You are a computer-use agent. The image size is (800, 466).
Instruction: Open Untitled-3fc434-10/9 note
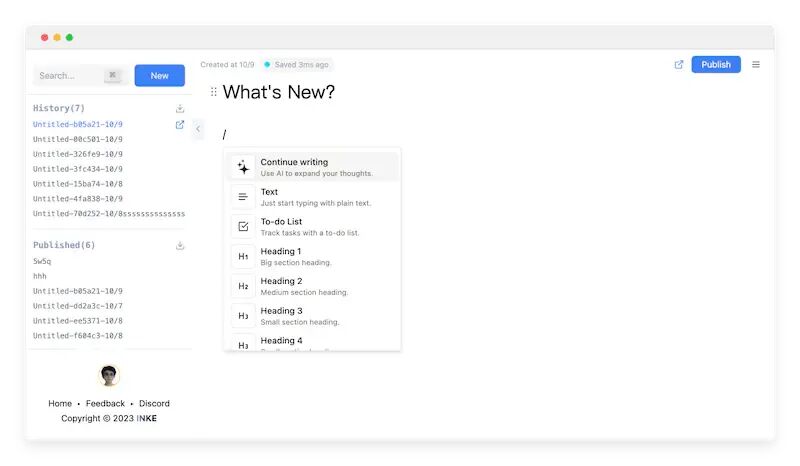78,168
